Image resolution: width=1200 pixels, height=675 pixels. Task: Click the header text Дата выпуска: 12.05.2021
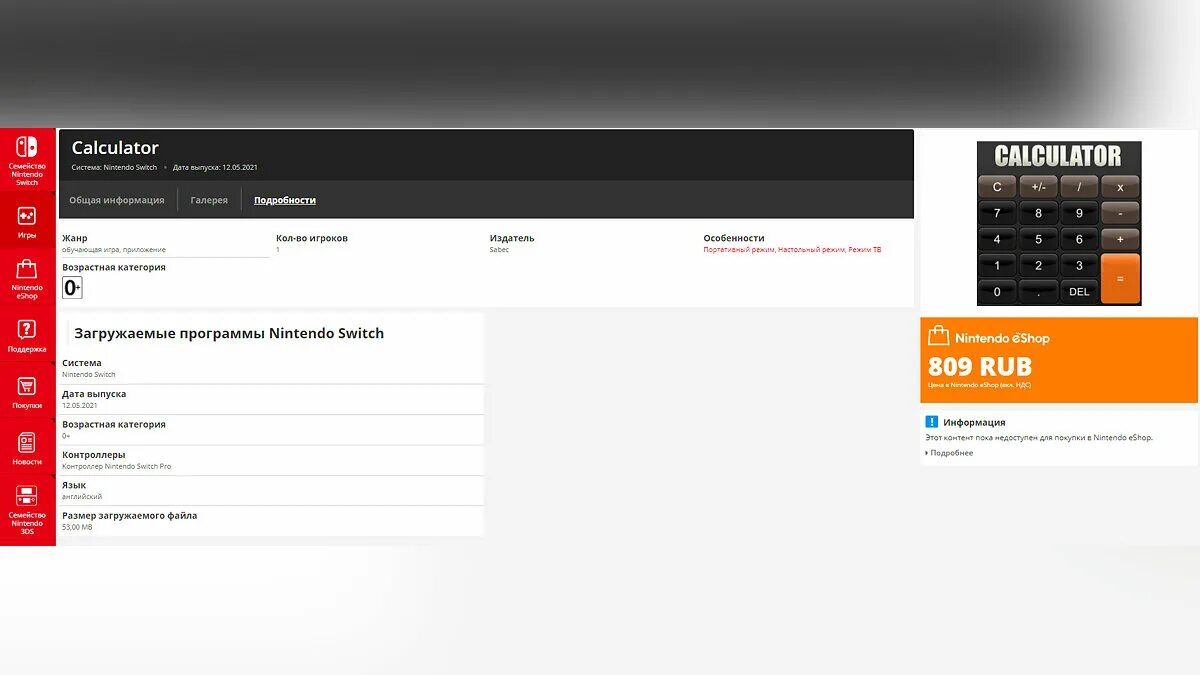(215, 168)
